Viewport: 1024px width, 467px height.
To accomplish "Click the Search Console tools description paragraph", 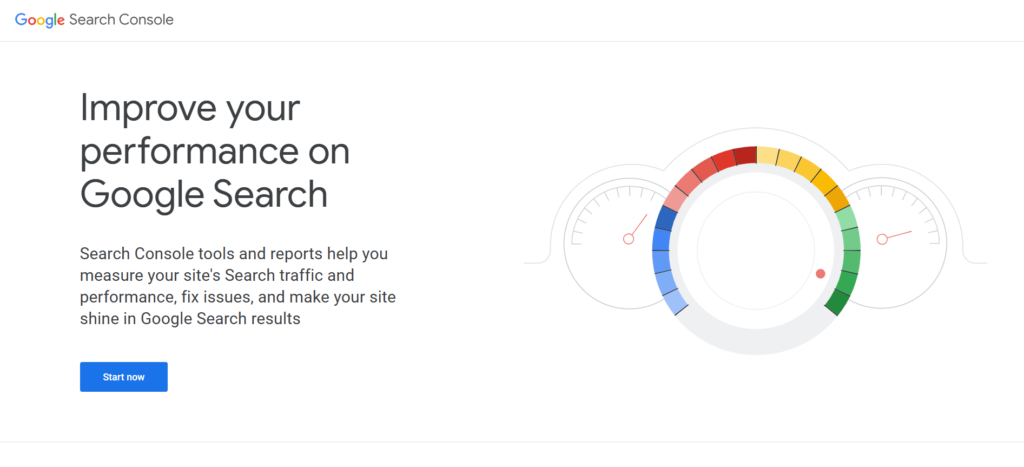I will tap(238, 286).
